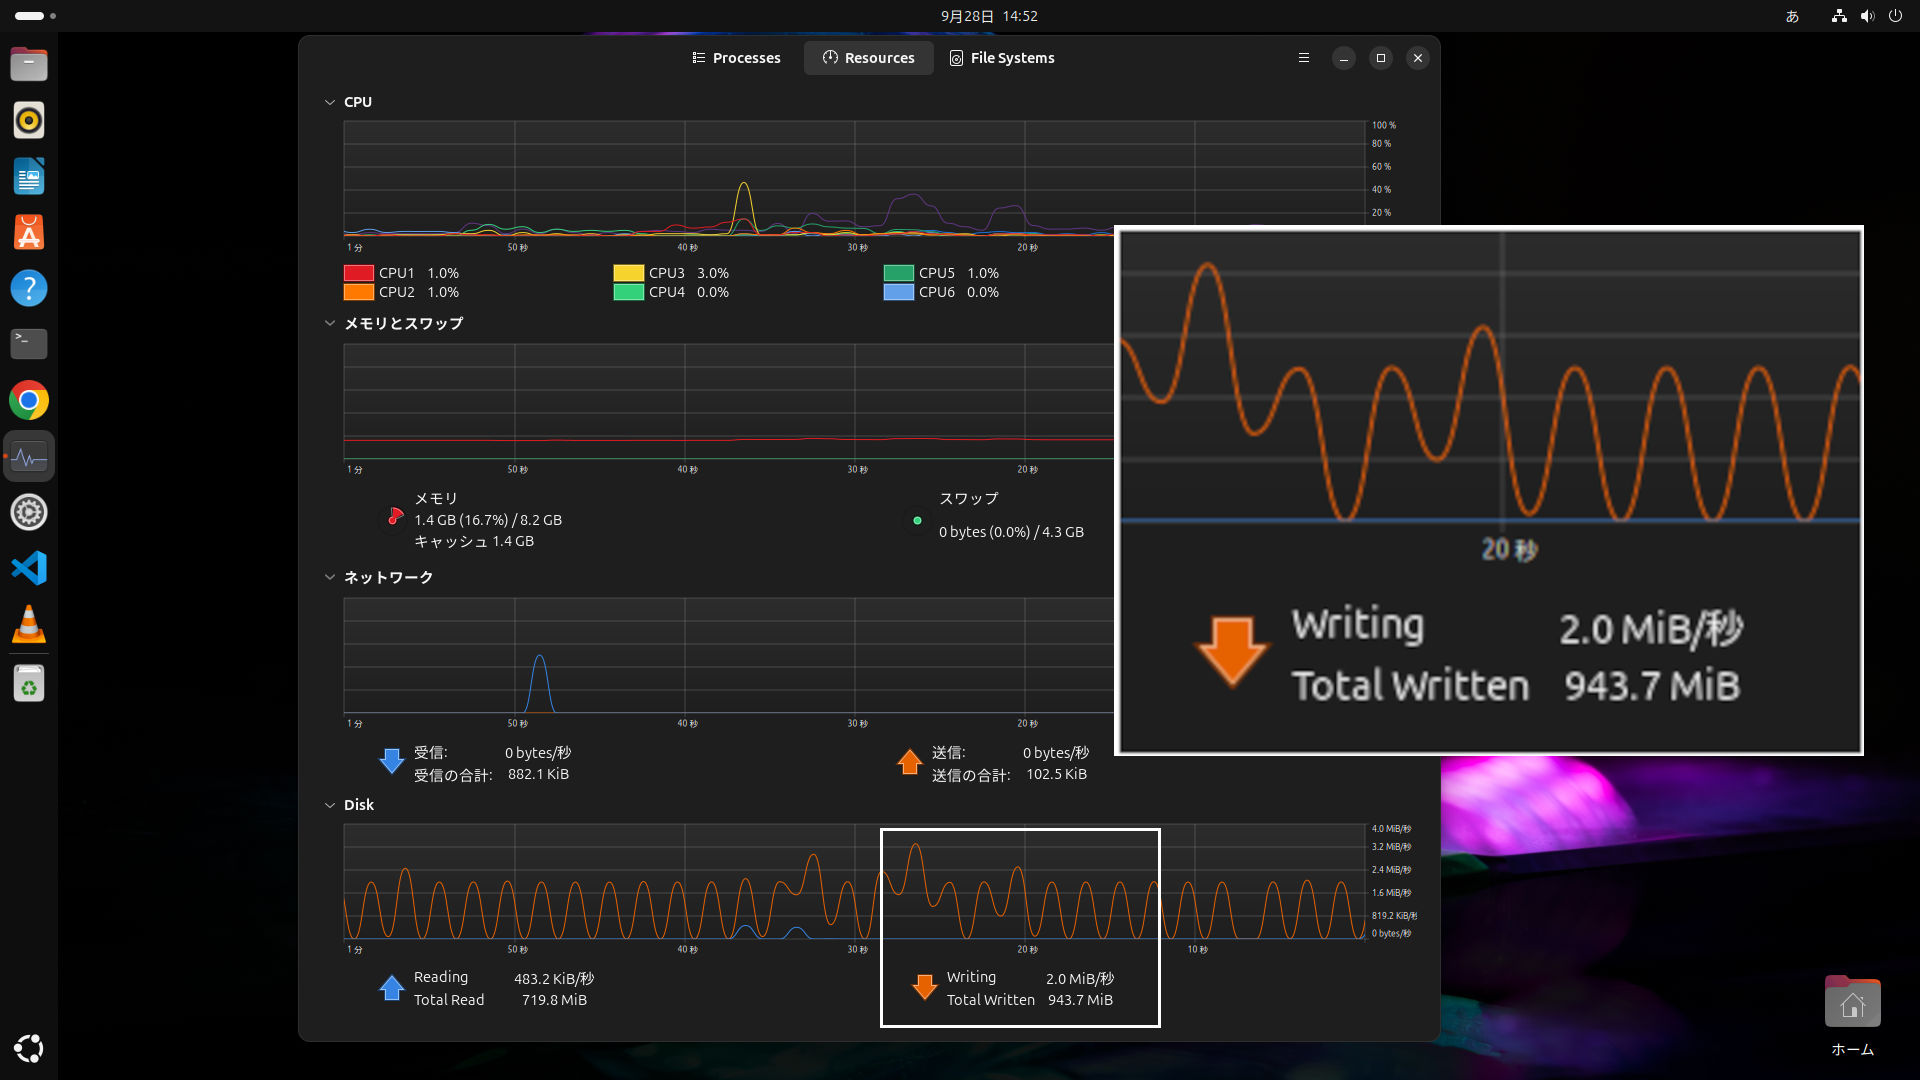Collapse the Disk section
1920x1080 pixels.
330,804
